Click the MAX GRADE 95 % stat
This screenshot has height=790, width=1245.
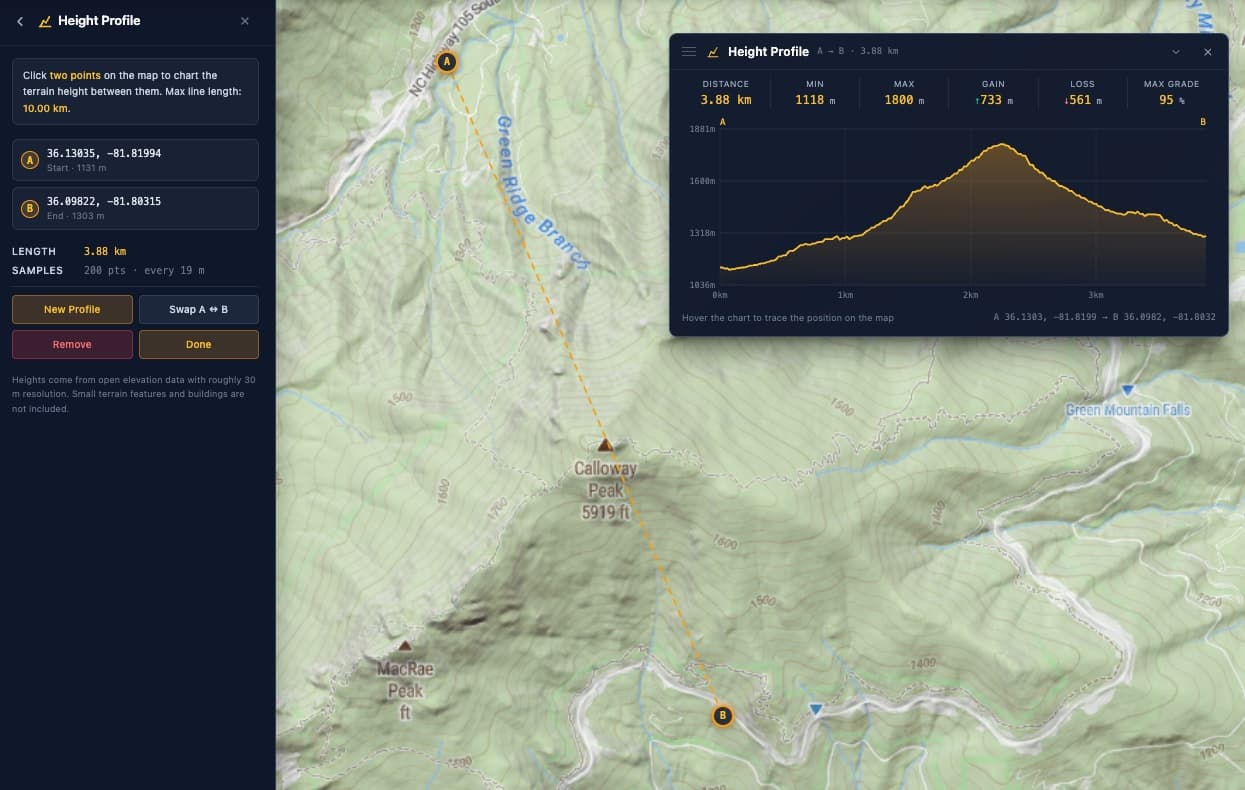(1171, 93)
